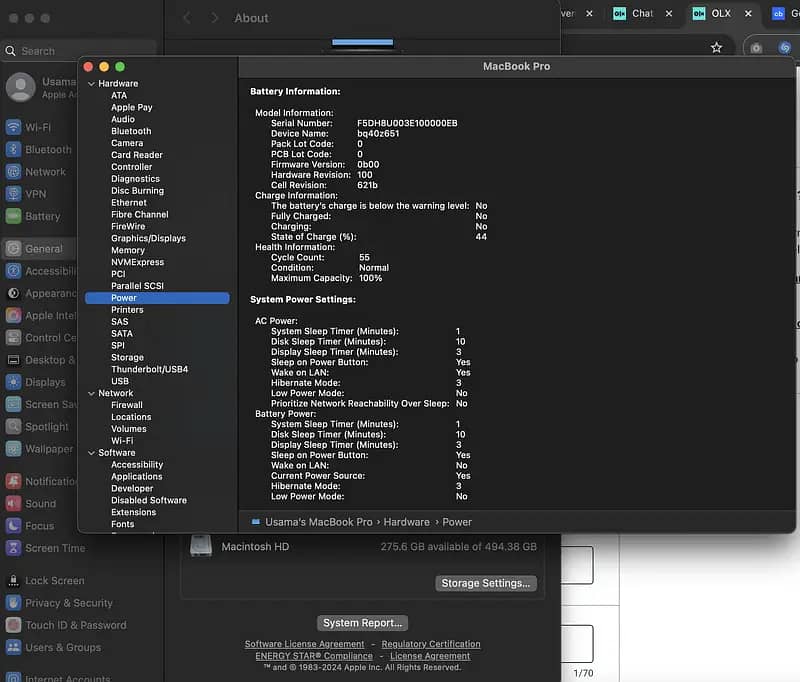Select Memory in the hardware list
Viewport: 800px width, 682px height.
[127, 250]
